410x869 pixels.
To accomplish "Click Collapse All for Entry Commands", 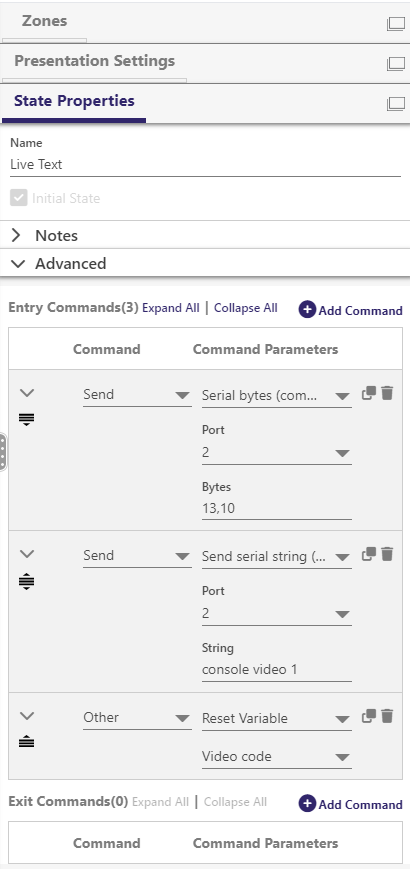I will tap(245, 308).
